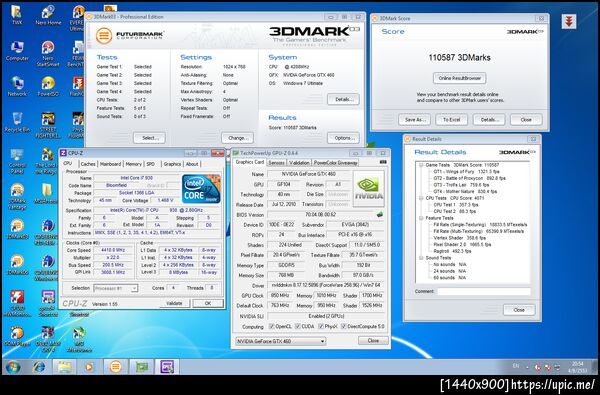Open the PowerColor Giveaway tab in GPU-Z

[335, 163]
